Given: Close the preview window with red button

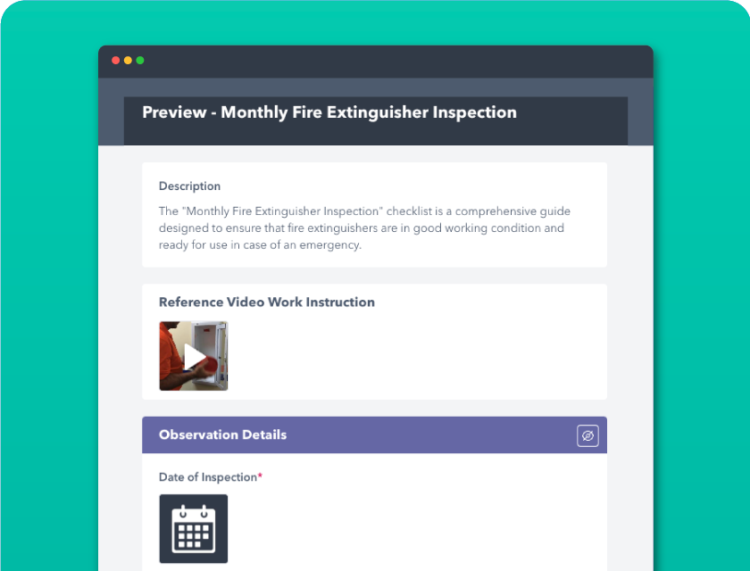Looking at the screenshot, I should point(116,60).
